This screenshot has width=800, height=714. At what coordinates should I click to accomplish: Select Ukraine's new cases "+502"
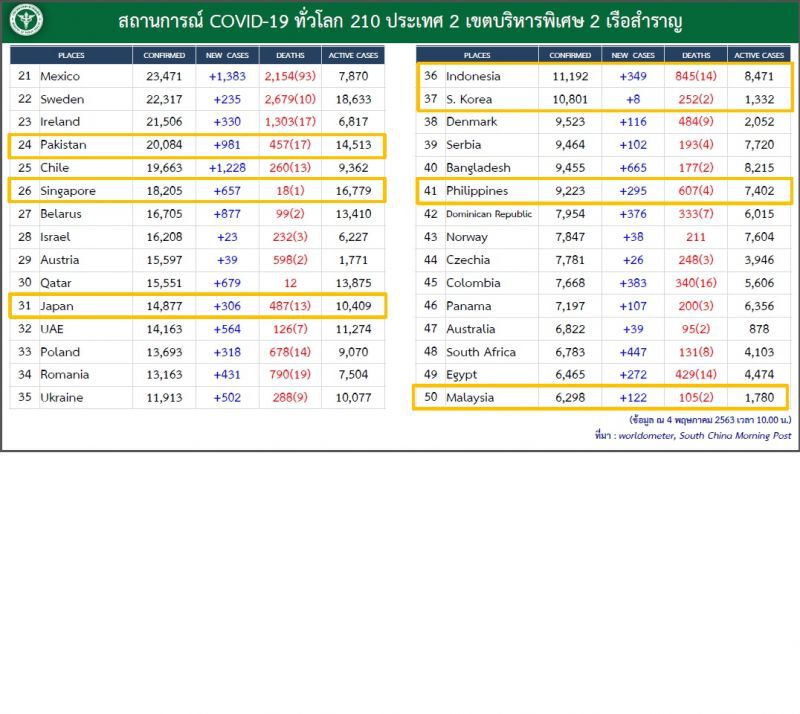coord(227,398)
